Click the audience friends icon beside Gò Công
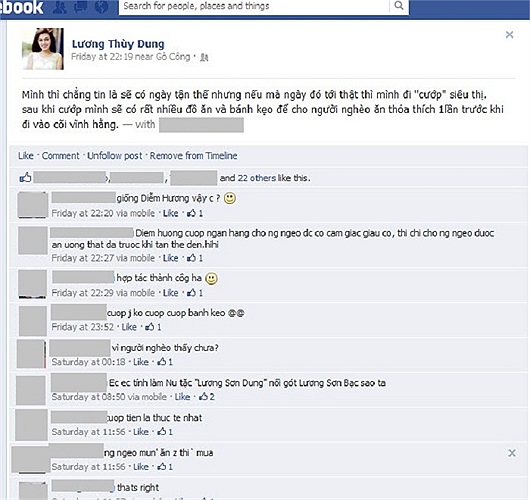The image size is (530, 500). [204, 57]
